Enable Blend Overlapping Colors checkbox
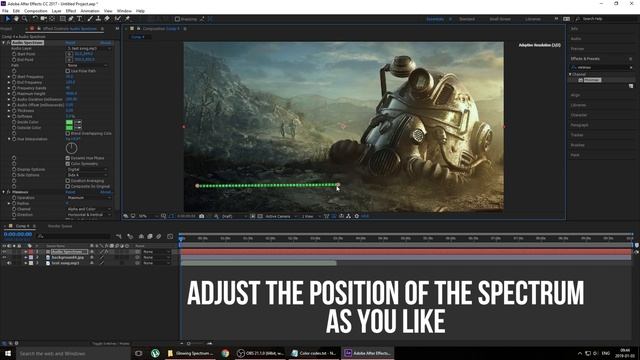Screen dimensions: 640x360 (x=68, y=133)
